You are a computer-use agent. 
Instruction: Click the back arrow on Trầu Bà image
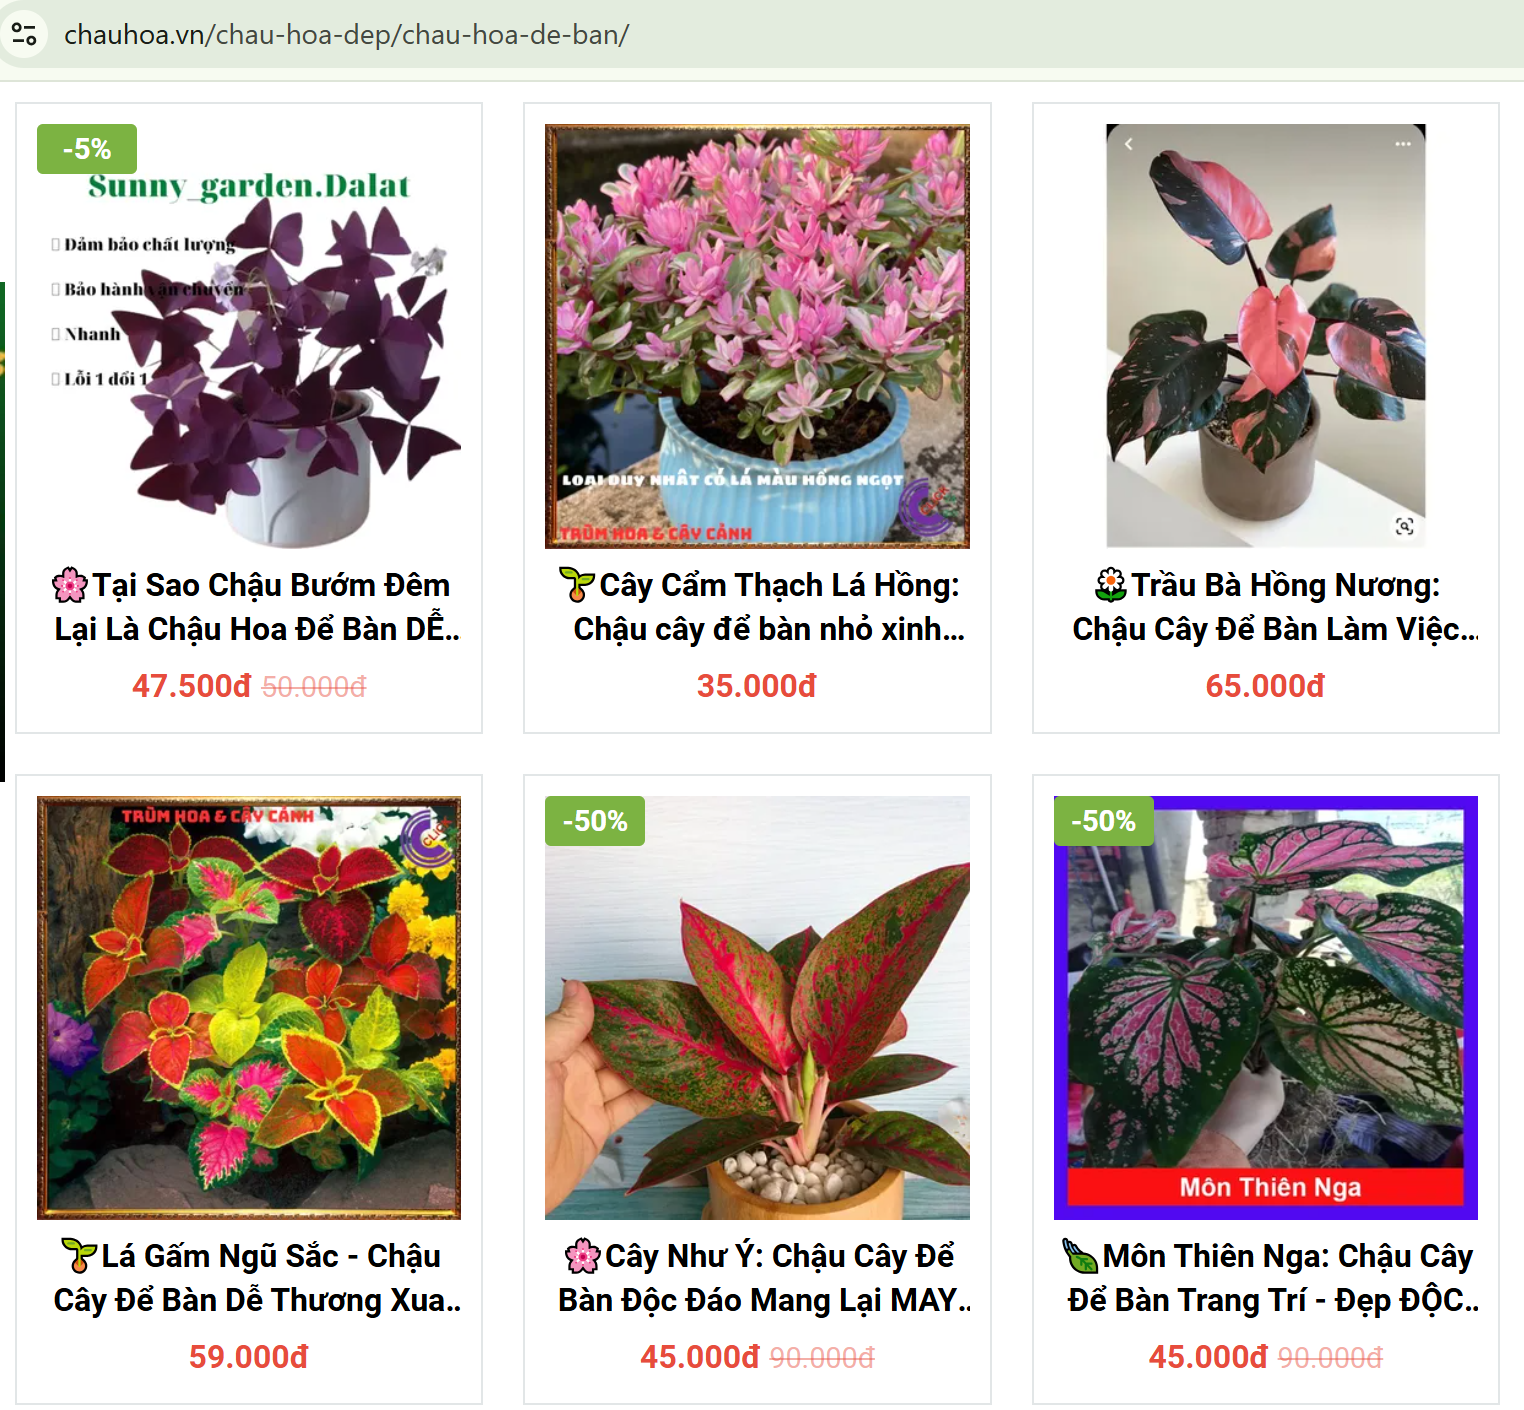click(1128, 144)
